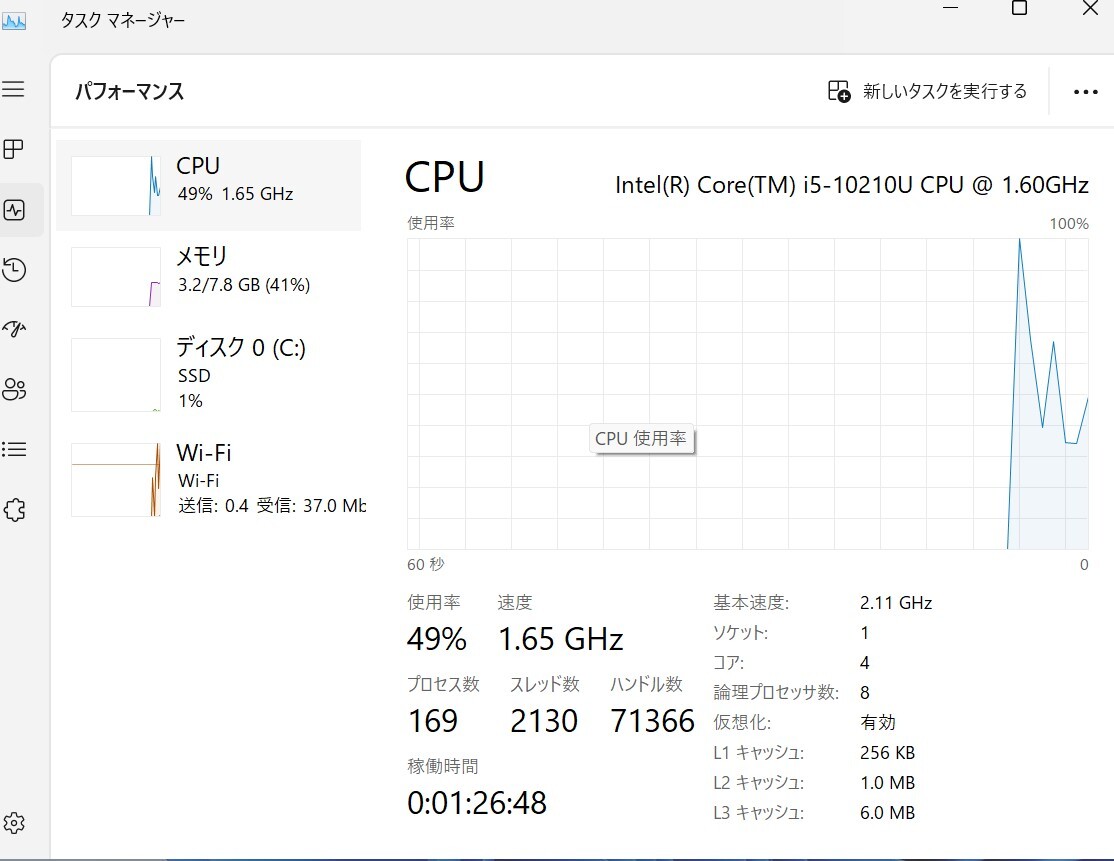Expand the navigation pane with the hamburger menu
This screenshot has width=1114, height=861.
click(14, 89)
